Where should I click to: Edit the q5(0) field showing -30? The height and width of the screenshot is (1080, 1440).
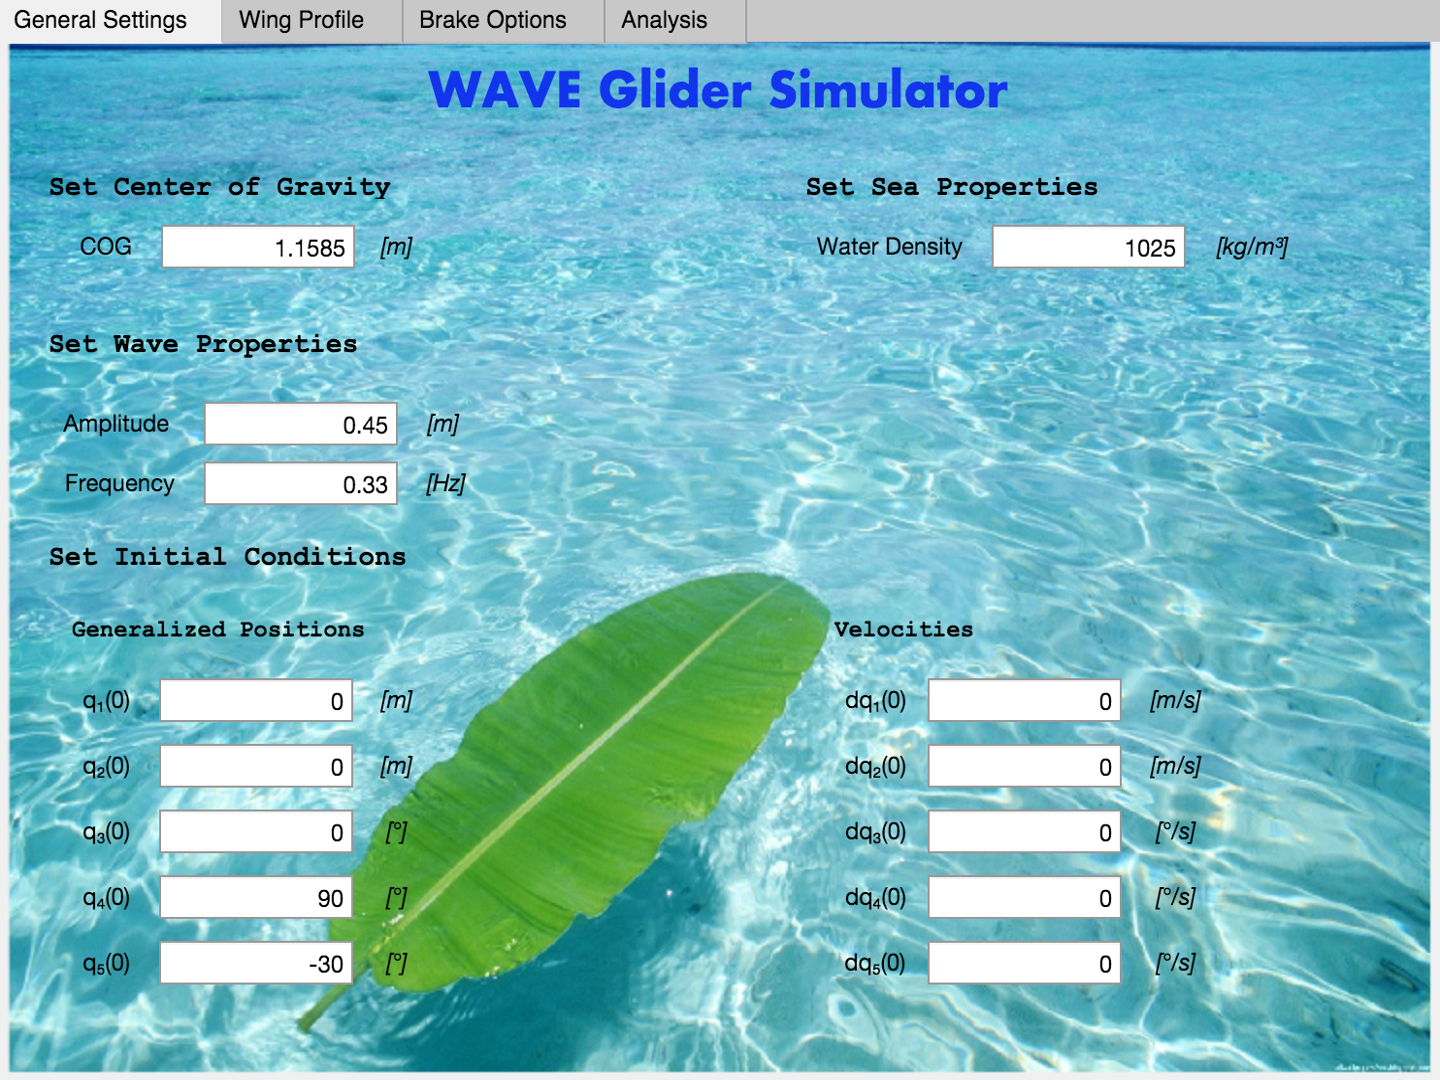pyautogui.click(x=256, y=964)
